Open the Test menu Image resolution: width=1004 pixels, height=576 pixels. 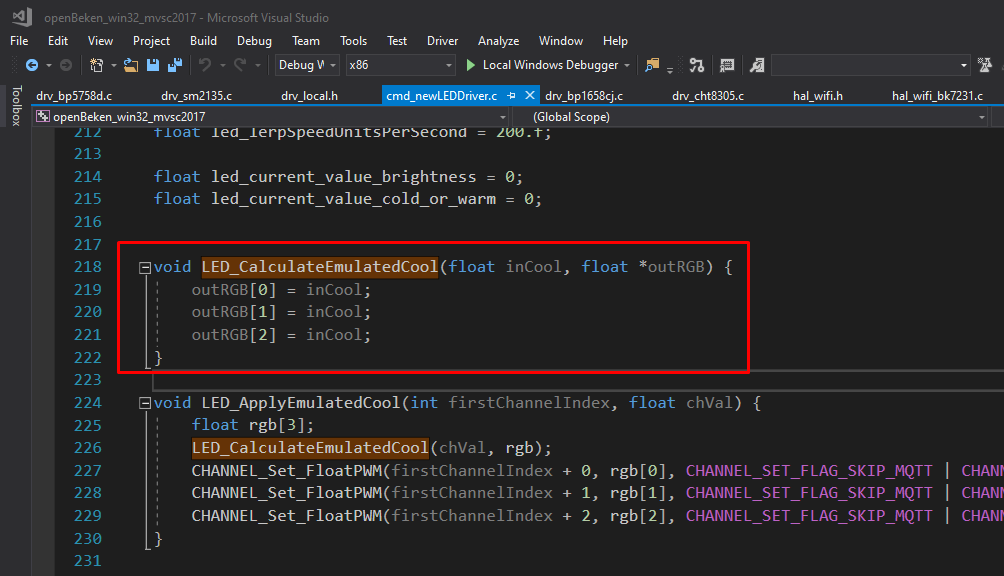pyautogui.click(x=397, y=41)
